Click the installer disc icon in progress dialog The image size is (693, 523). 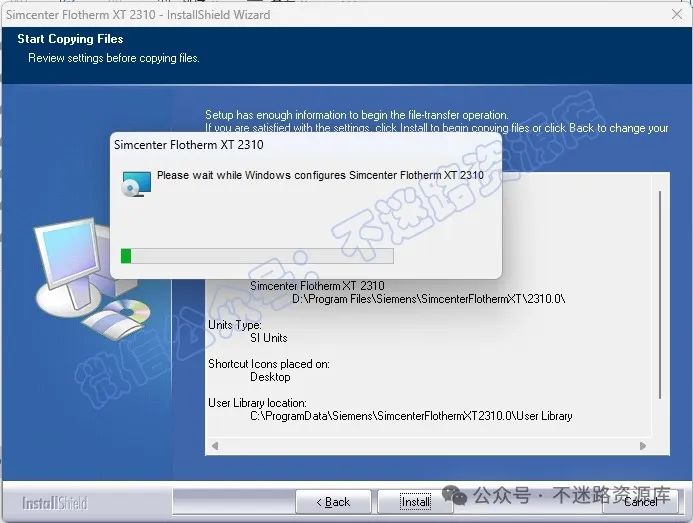pyautogui.click(x=136, y=184)
